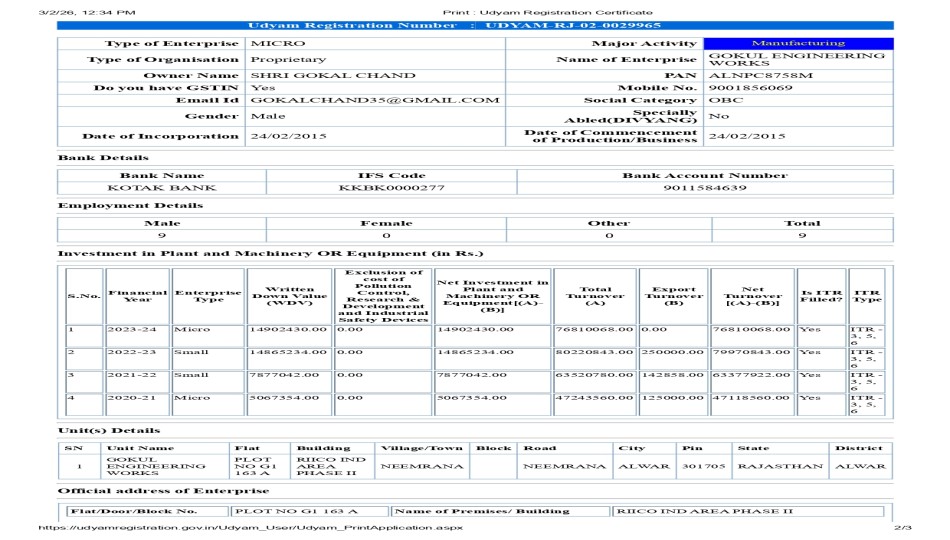Click the footer udyamregistration.gov.in URL
Viewport: 950px width, 540px height.
[249, 527]
